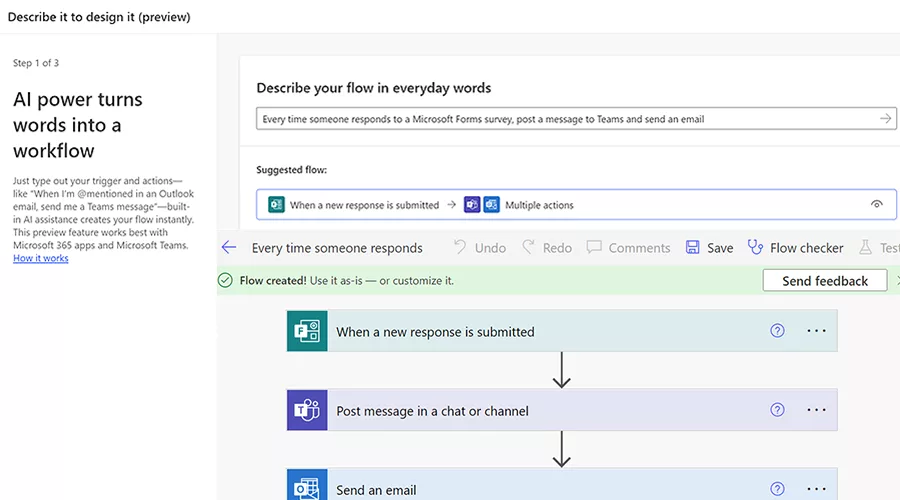Expand Post message in a chat or channel
This screenshot has height=500, width=900.
pos(562,410)
